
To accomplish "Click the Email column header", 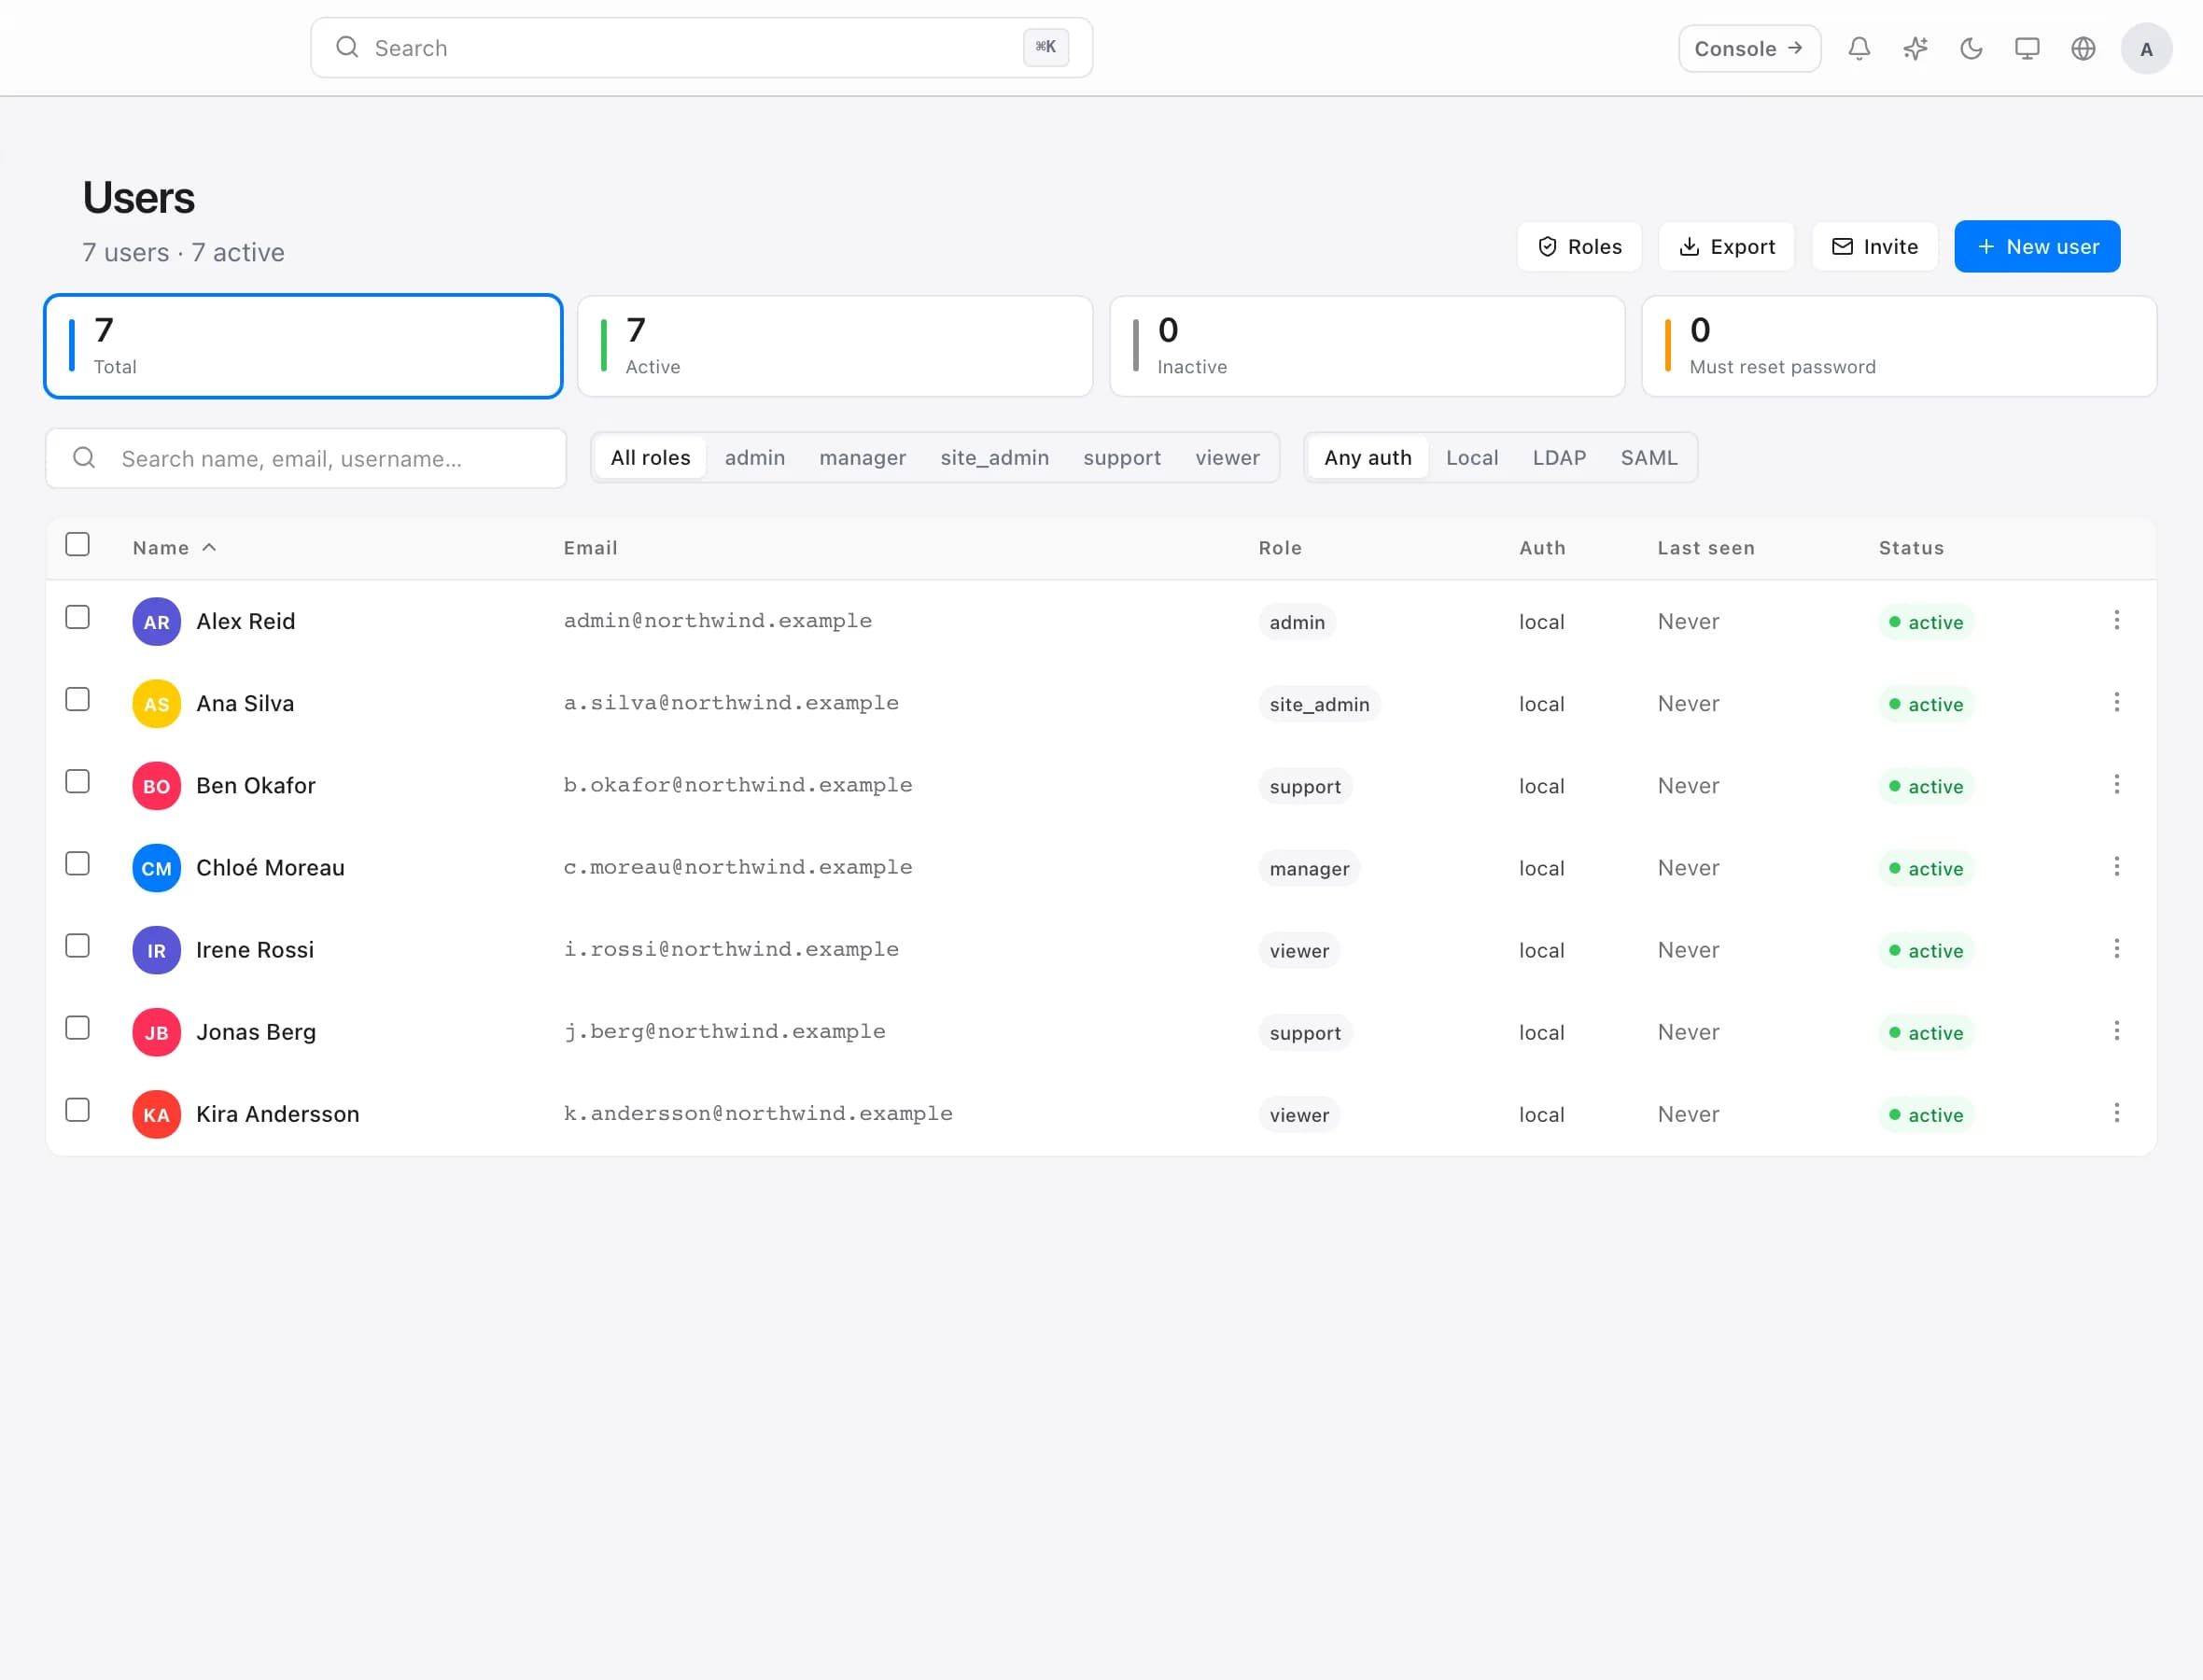I will 590,547.
